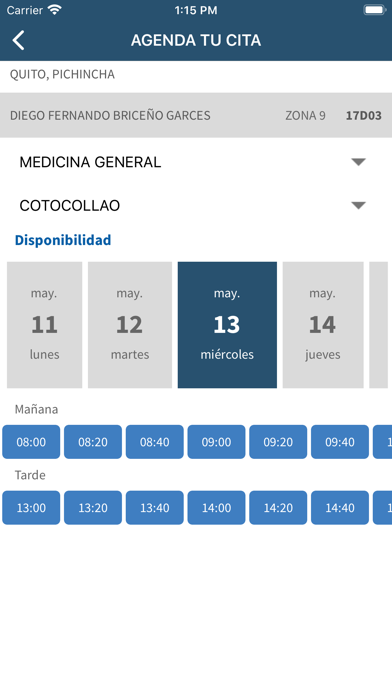Tap the 09:00 time button
The height and width of the screenshot is (696, 392).
216,442
